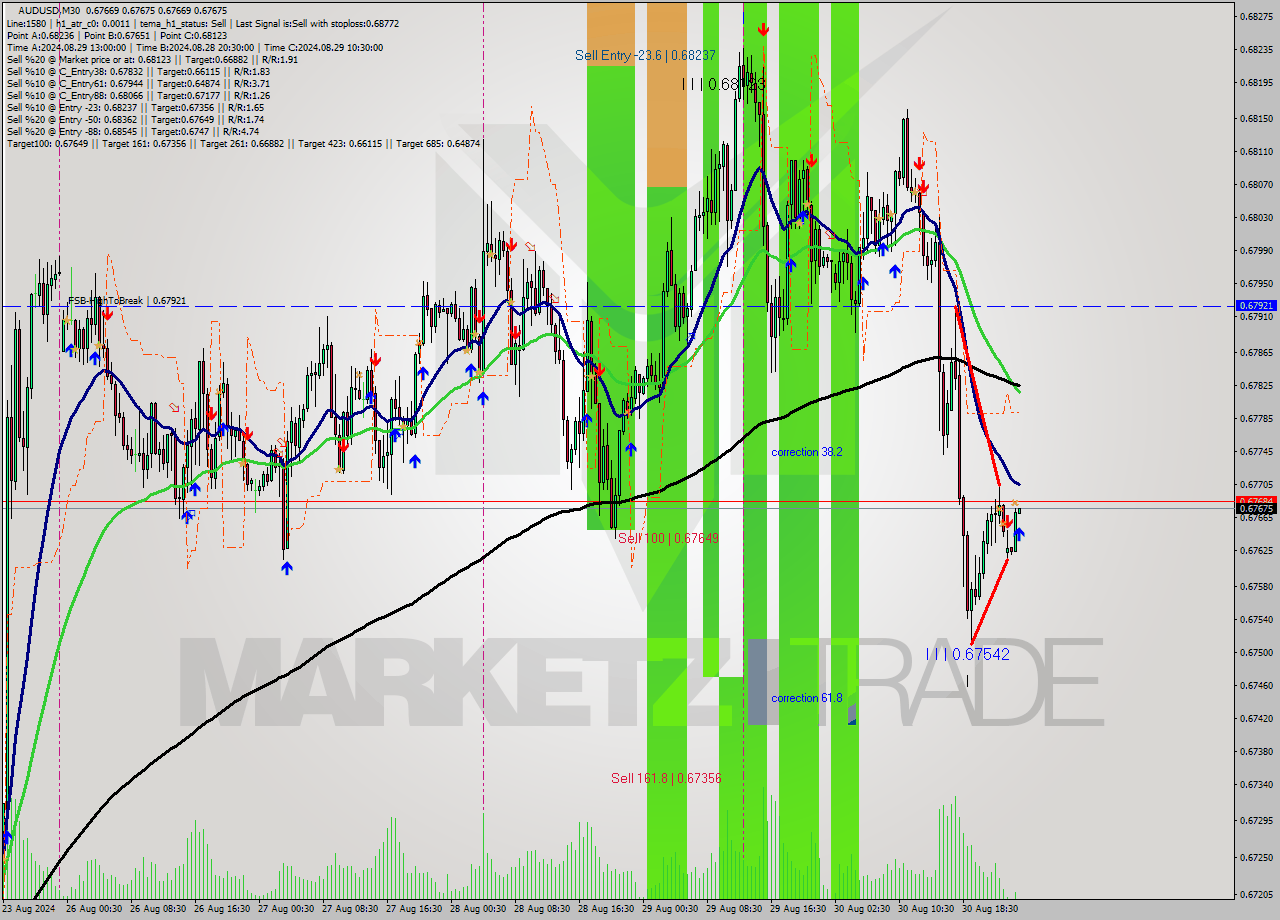The image size is (1280, 920).
Task: Click the 'Sell 100 | 0.67649' label
Action: pyautogui.click(x=668, y=535)
